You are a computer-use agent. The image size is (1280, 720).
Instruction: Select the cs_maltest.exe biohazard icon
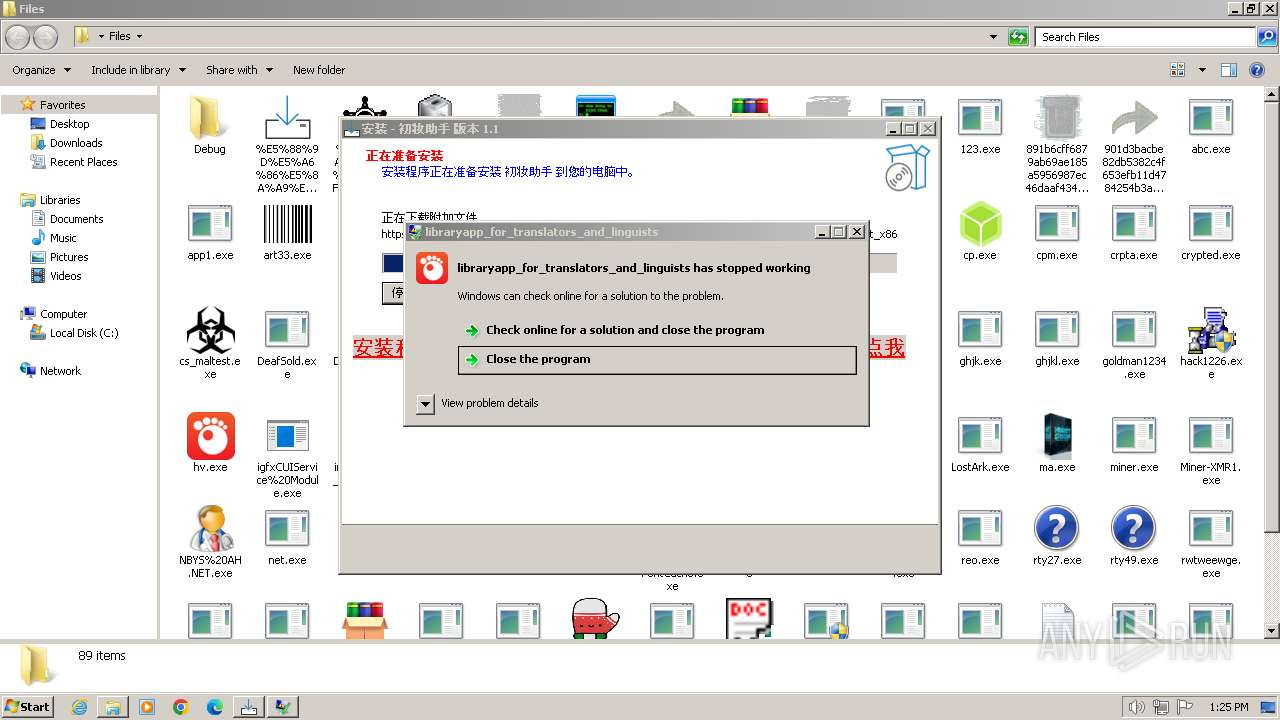pyautogui.click(x=210, y=330)
